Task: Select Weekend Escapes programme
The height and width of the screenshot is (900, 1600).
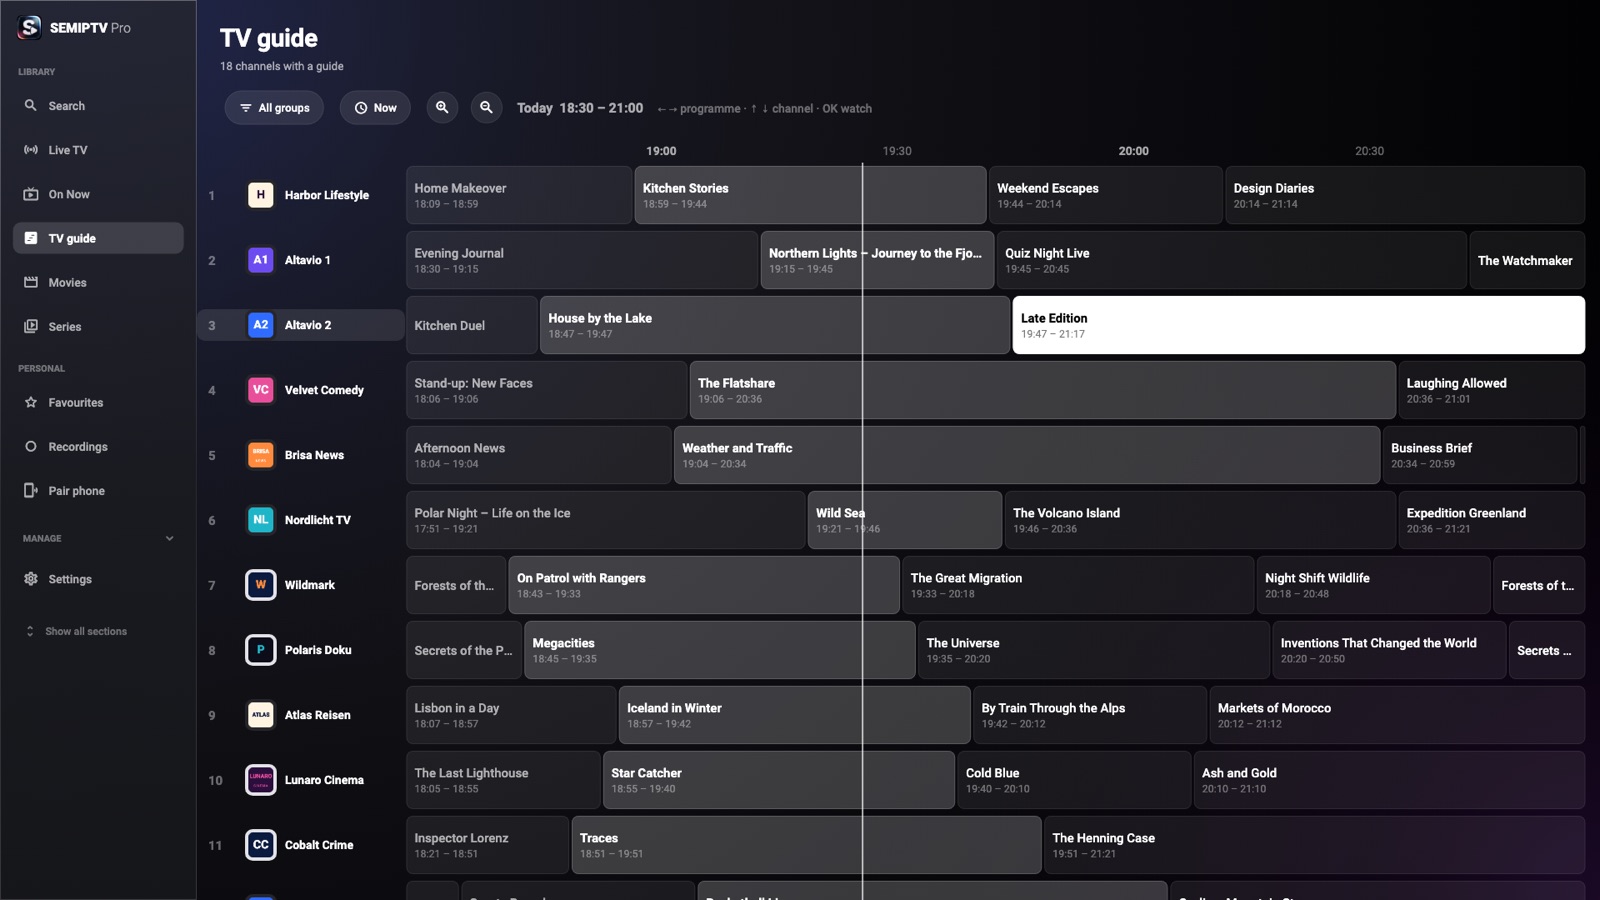Action: coord(1106,195)
